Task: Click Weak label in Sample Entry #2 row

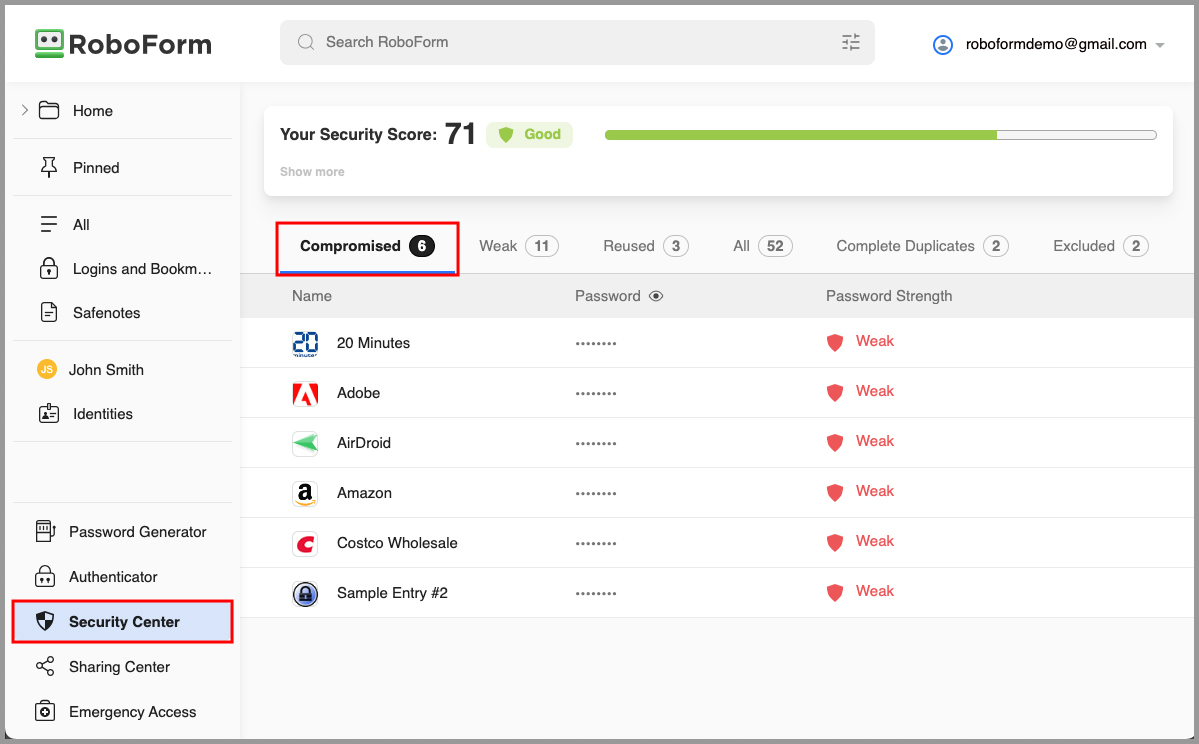Action: tap(875, 591)
